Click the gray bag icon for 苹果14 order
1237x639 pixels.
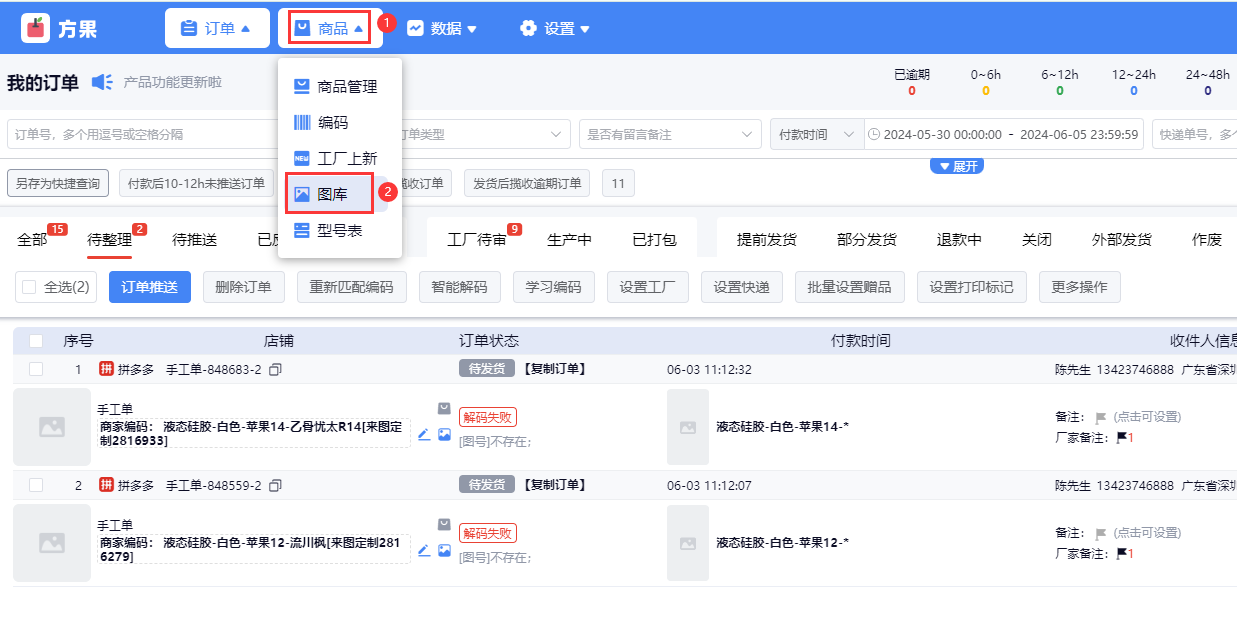tap(444, 409)
